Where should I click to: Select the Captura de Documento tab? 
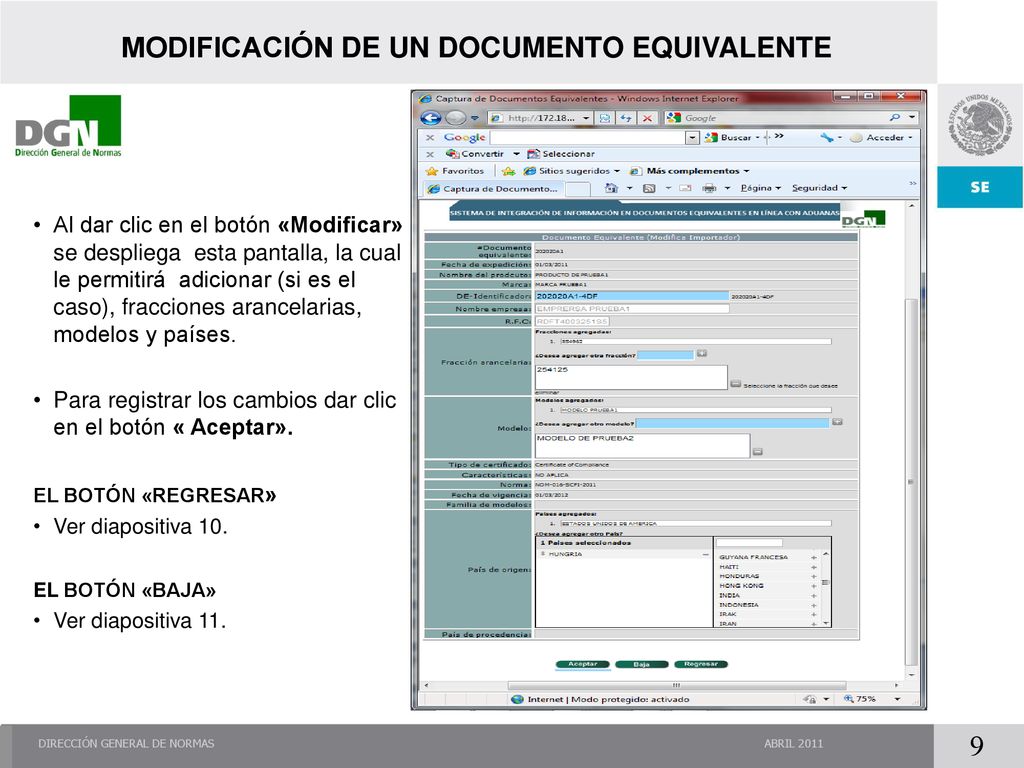click(493, 189)
